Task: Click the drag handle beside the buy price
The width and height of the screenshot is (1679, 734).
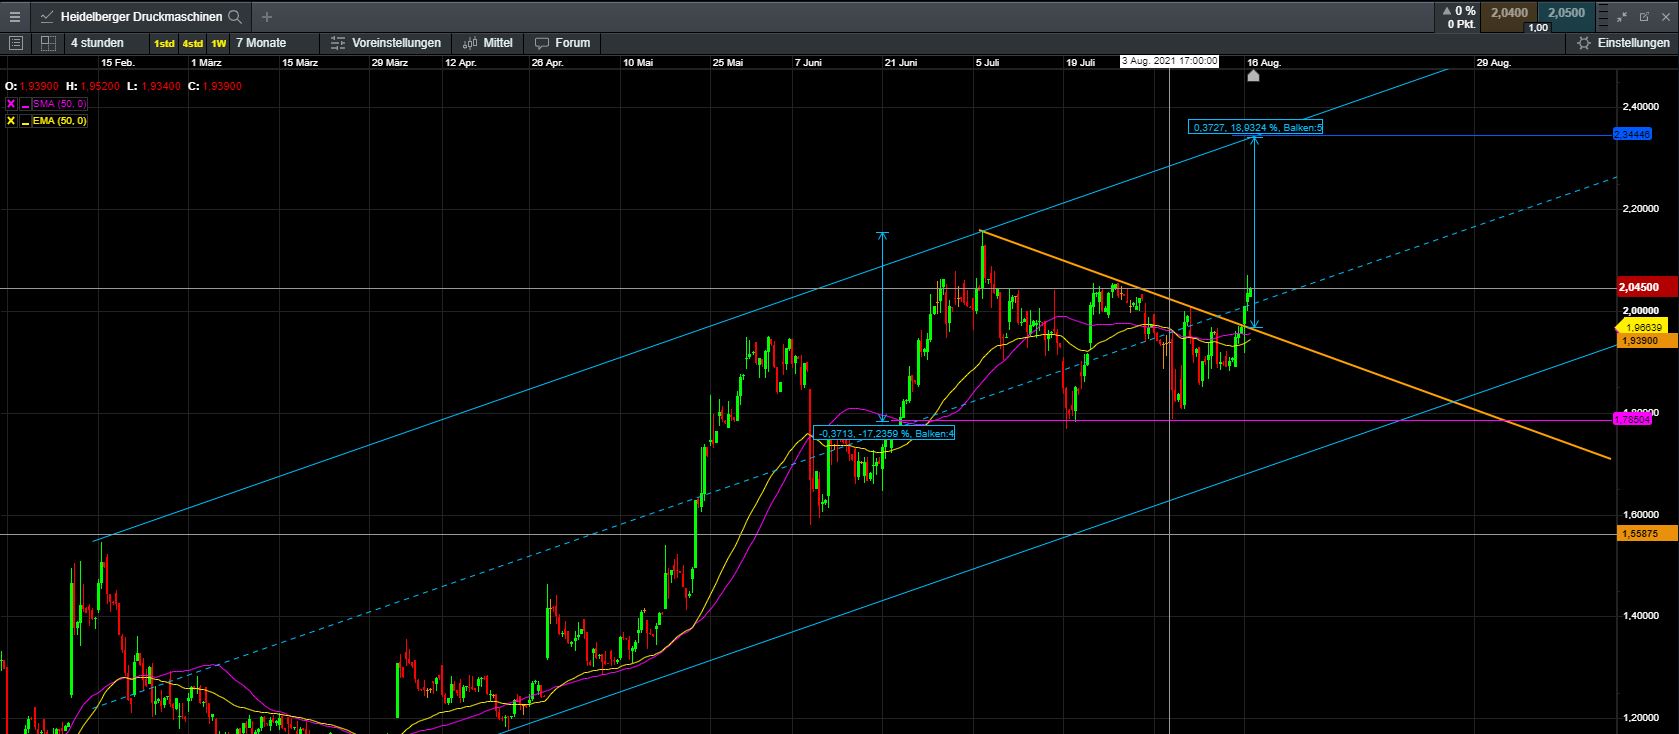Action: pos(1602,17)
